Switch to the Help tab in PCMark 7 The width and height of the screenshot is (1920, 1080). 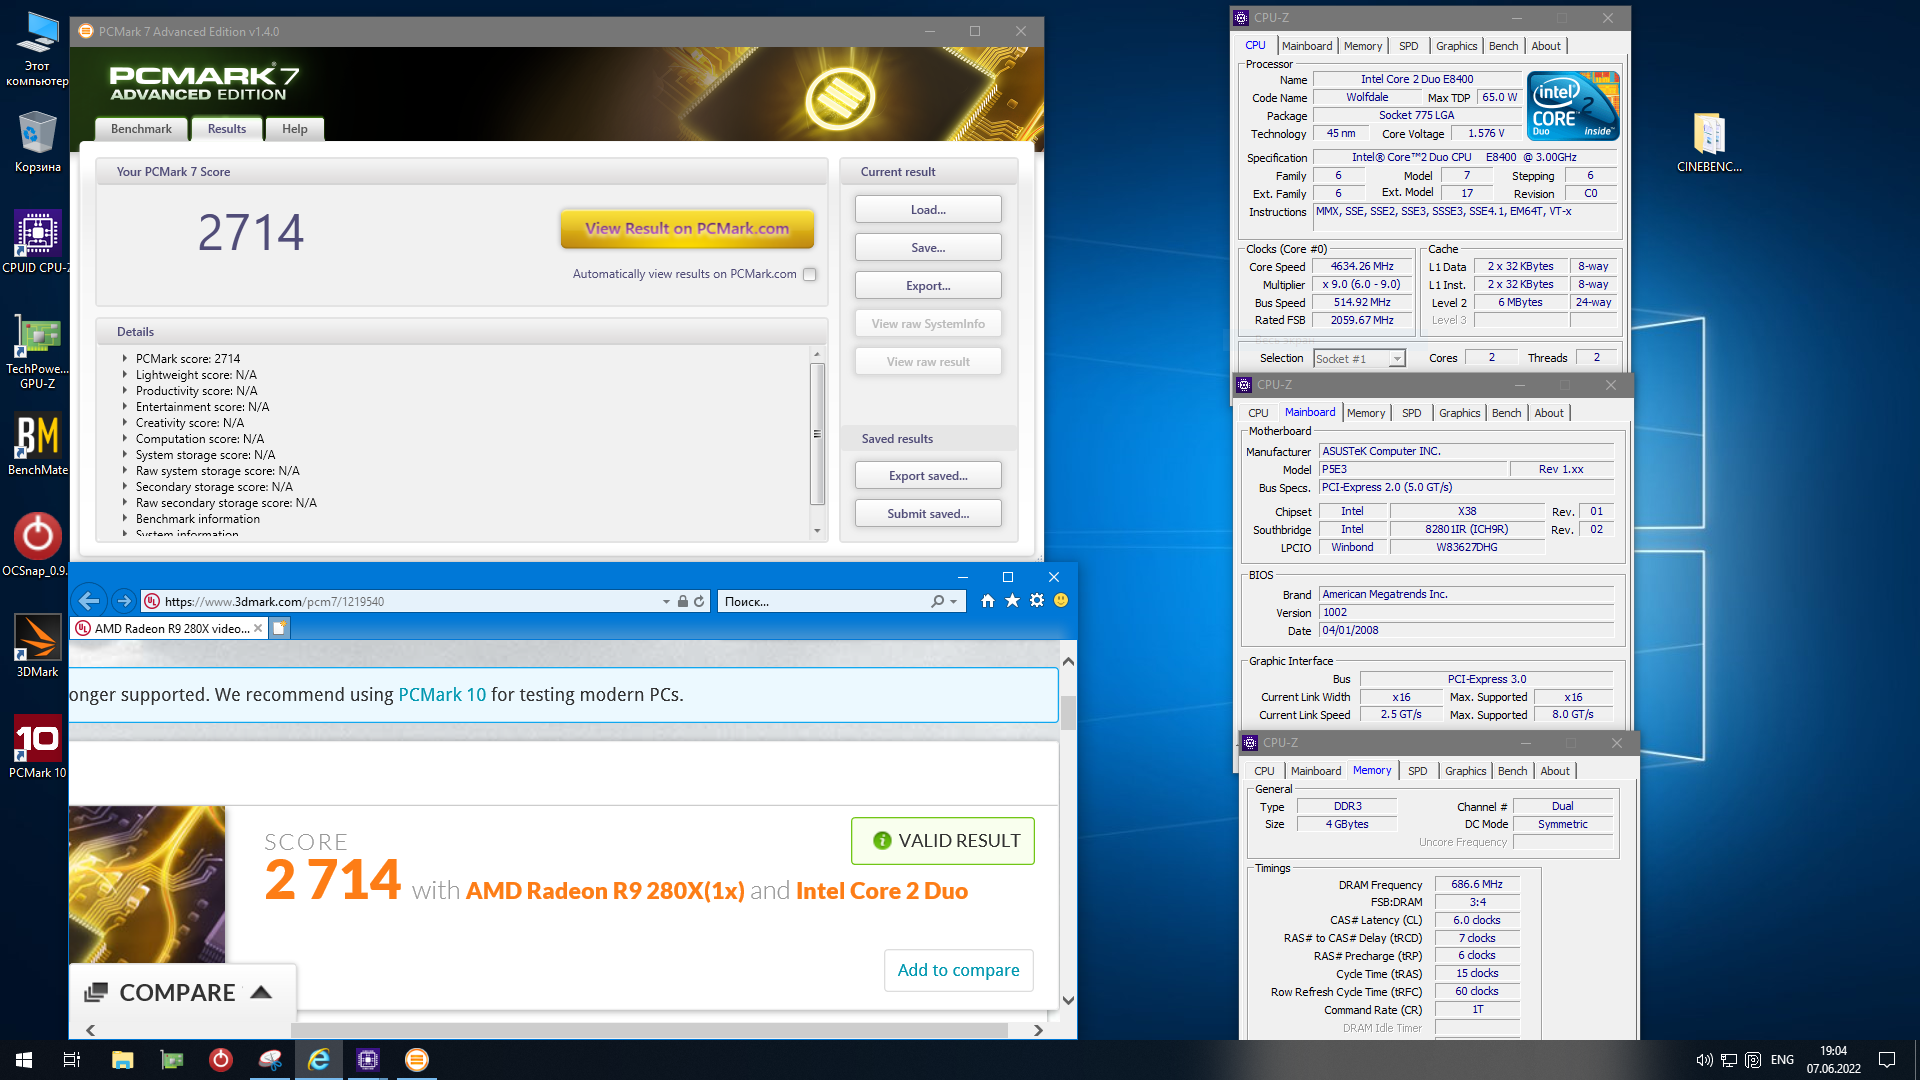pos(295,129)
